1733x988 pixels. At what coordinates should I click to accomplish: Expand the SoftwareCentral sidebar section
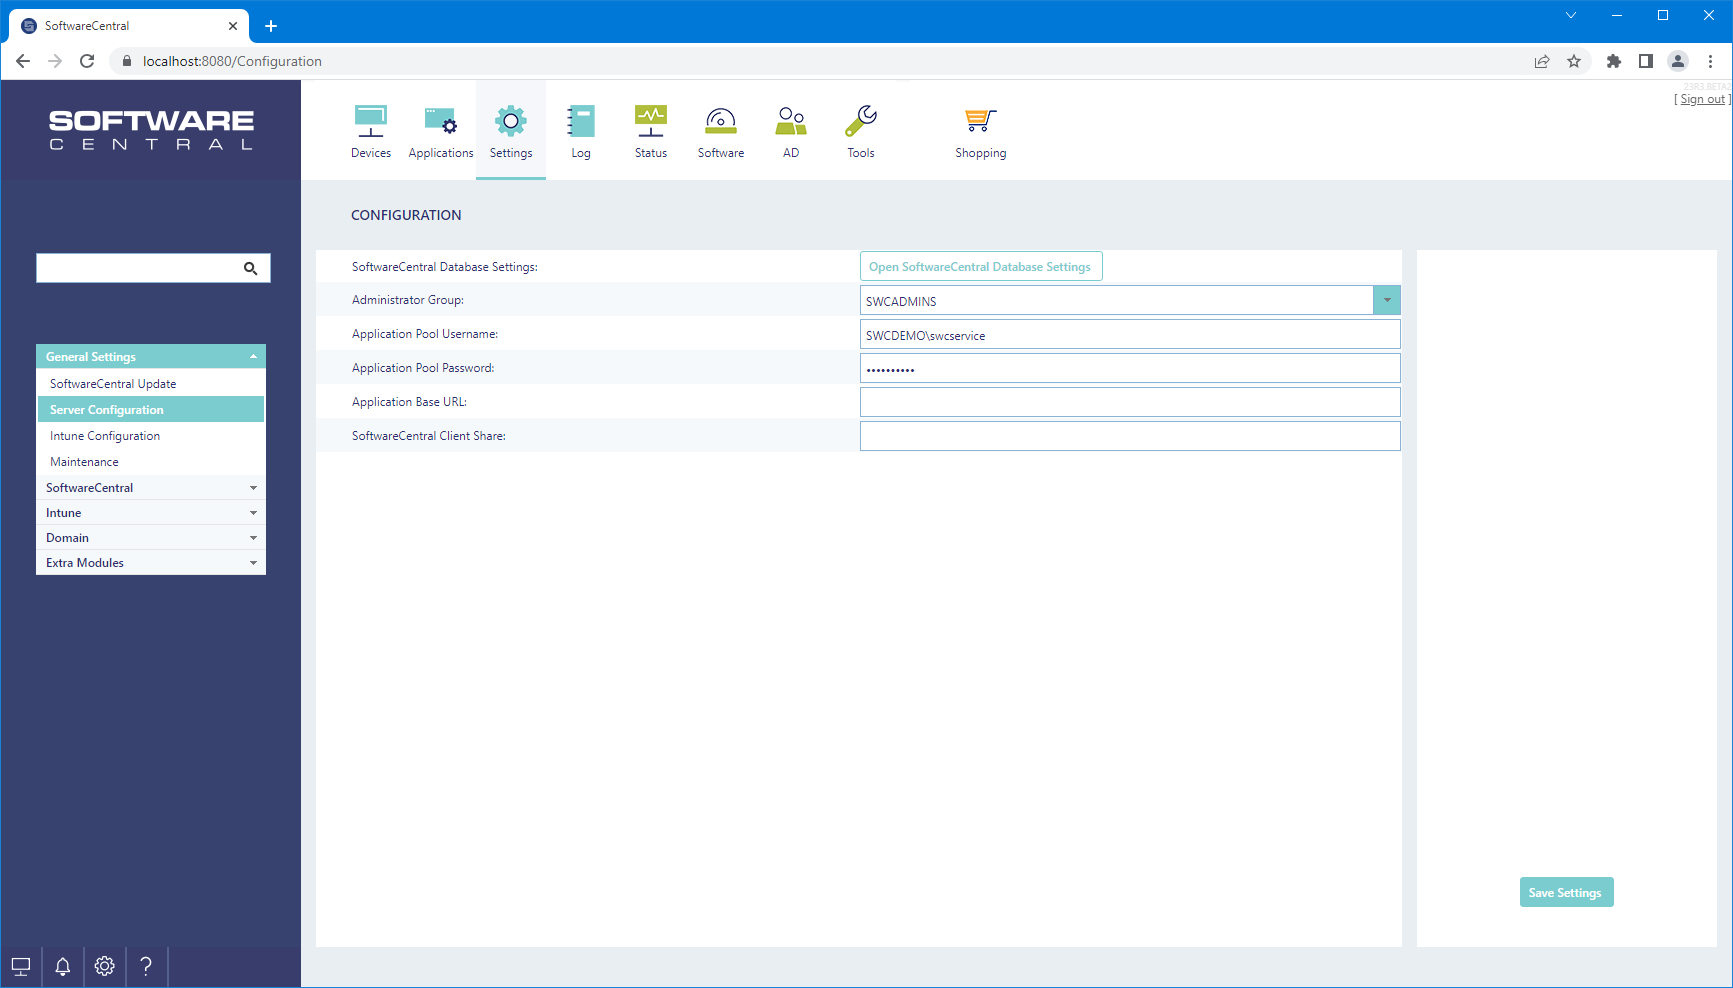pyautogui.click(x=151, y=488)
